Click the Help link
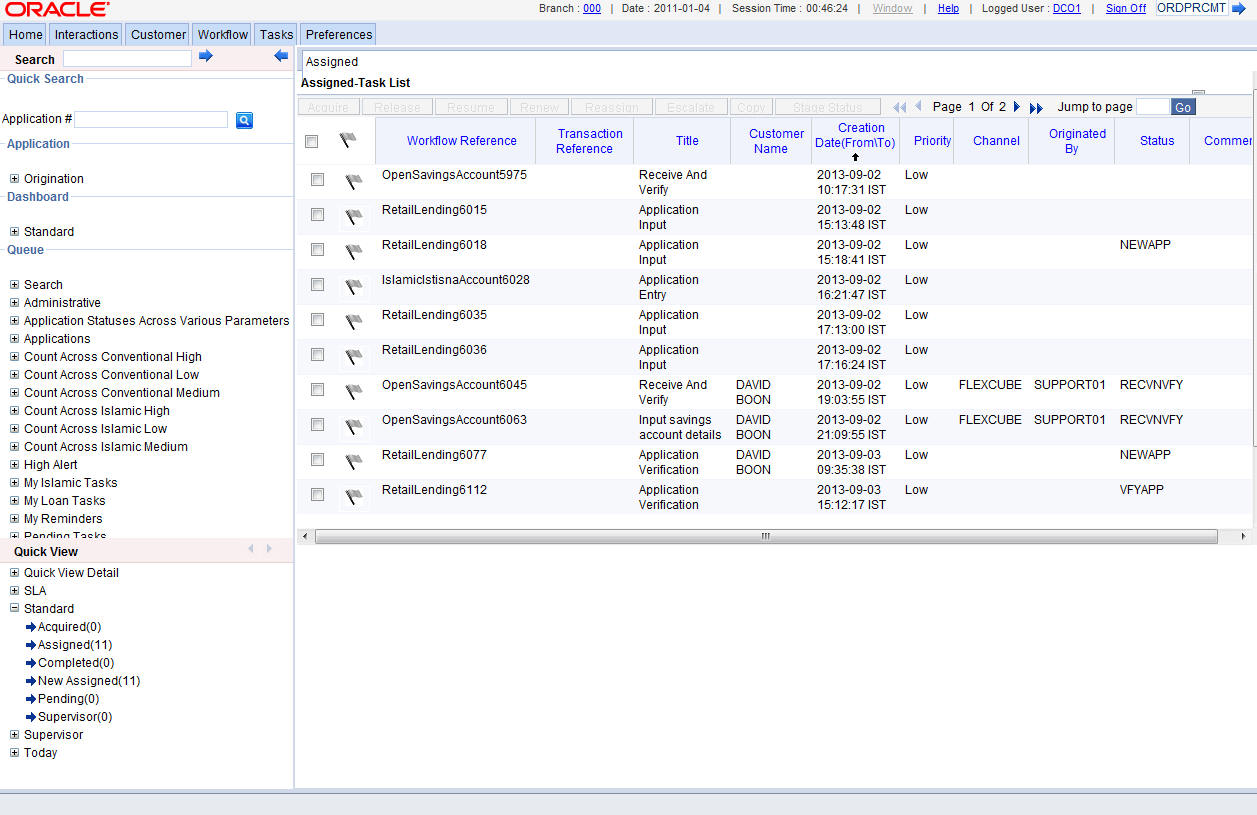 pyautogui.click(x=948, y=8)
